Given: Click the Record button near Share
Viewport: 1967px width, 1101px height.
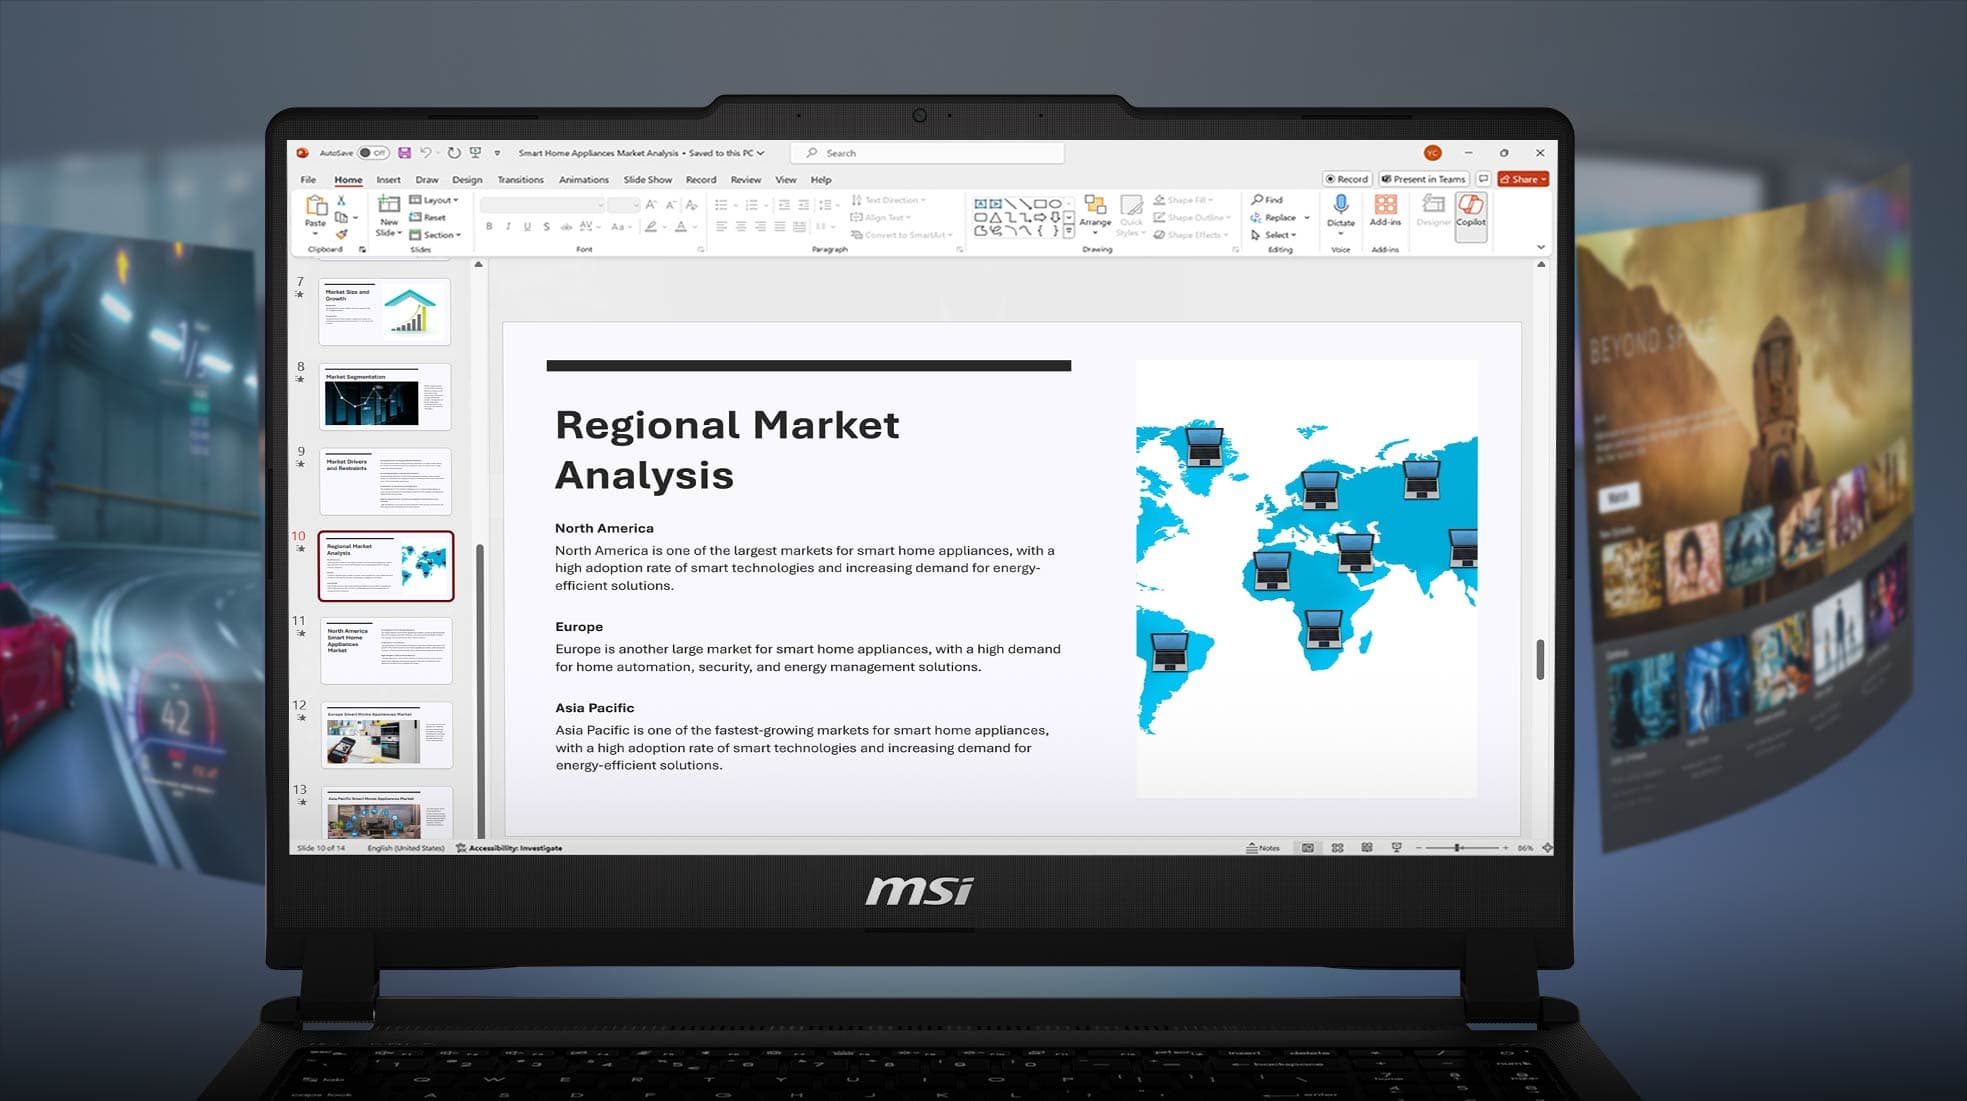Looking at the screenshot, I should point(1346,179).
